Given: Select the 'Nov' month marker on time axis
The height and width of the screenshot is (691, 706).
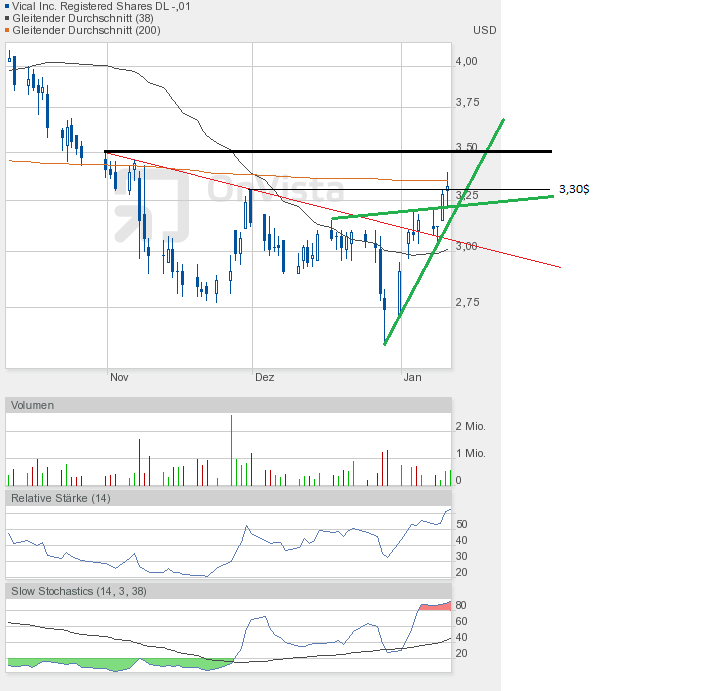Looking at the screenshot, I should 119,377.
